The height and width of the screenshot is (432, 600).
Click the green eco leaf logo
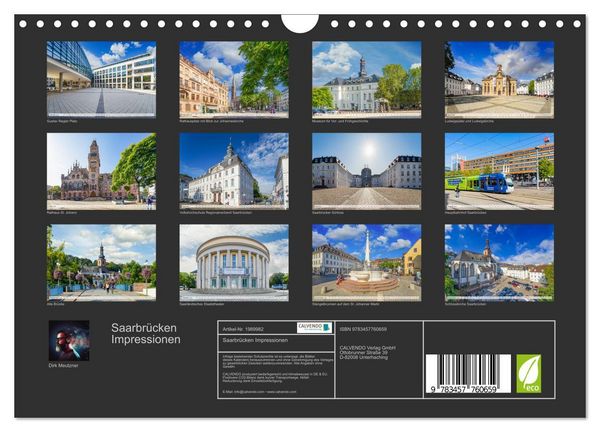click(x=529, y=373)
